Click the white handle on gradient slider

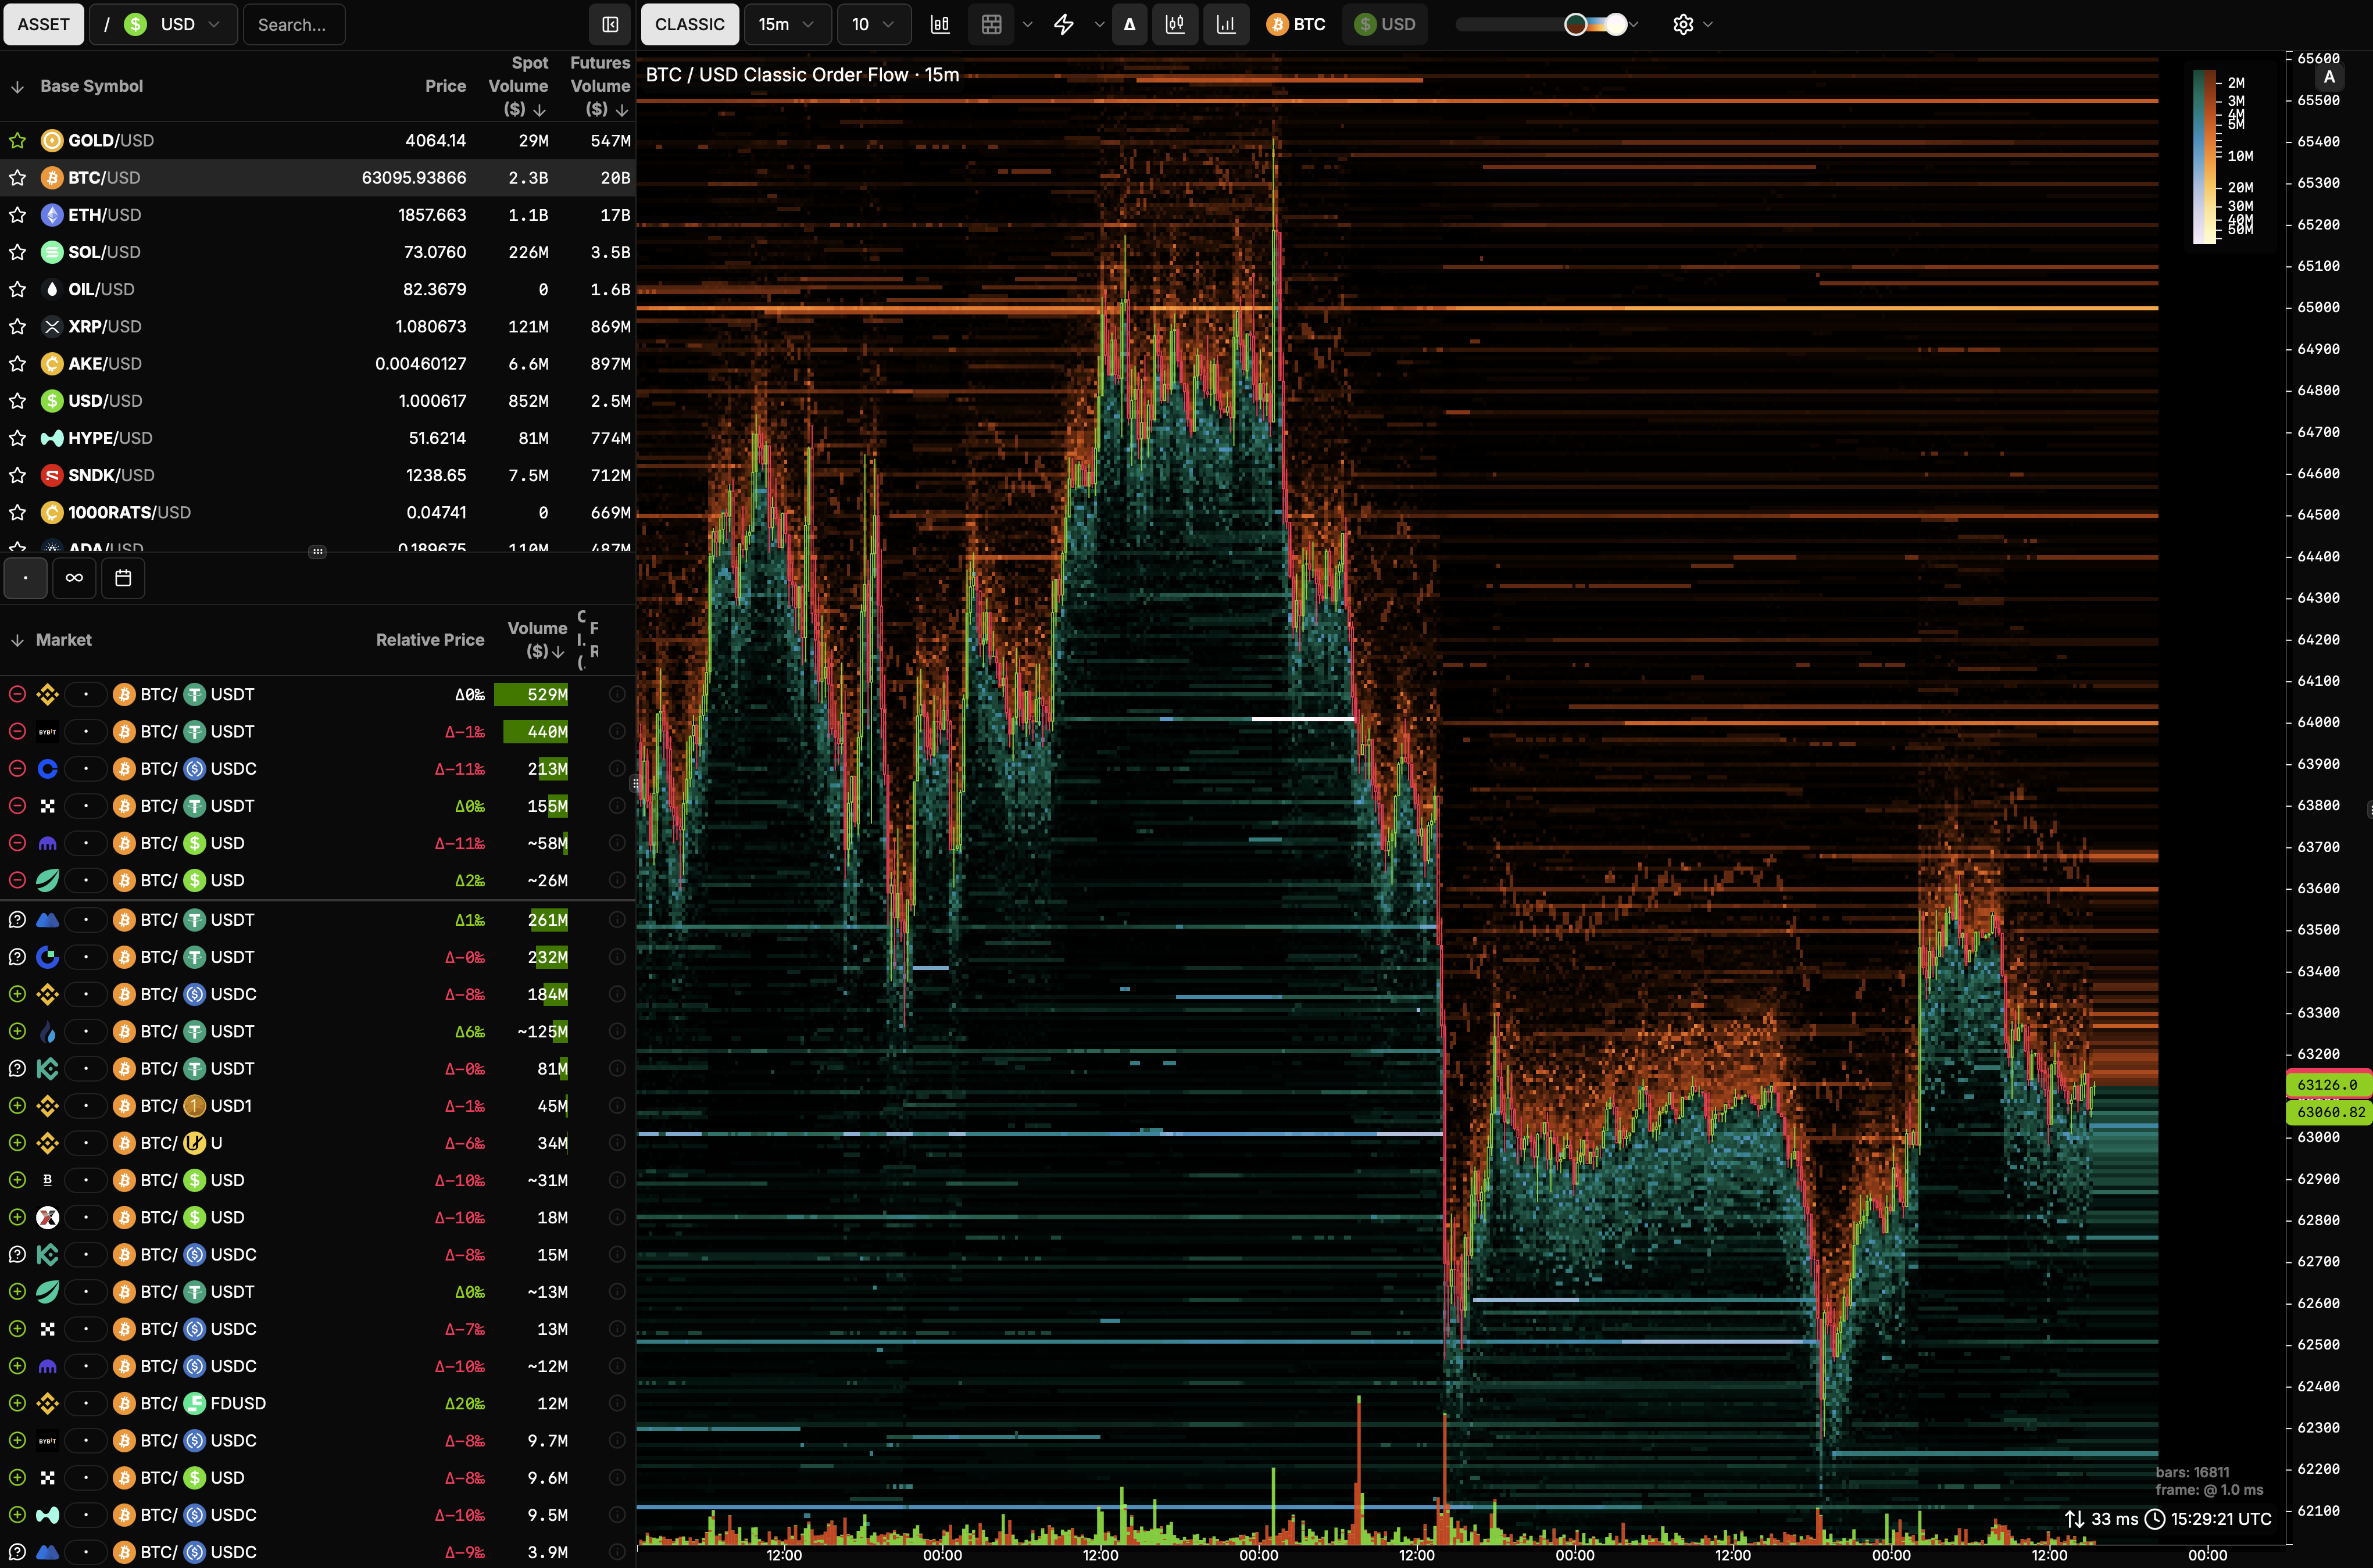click(x=1616, y=24)
